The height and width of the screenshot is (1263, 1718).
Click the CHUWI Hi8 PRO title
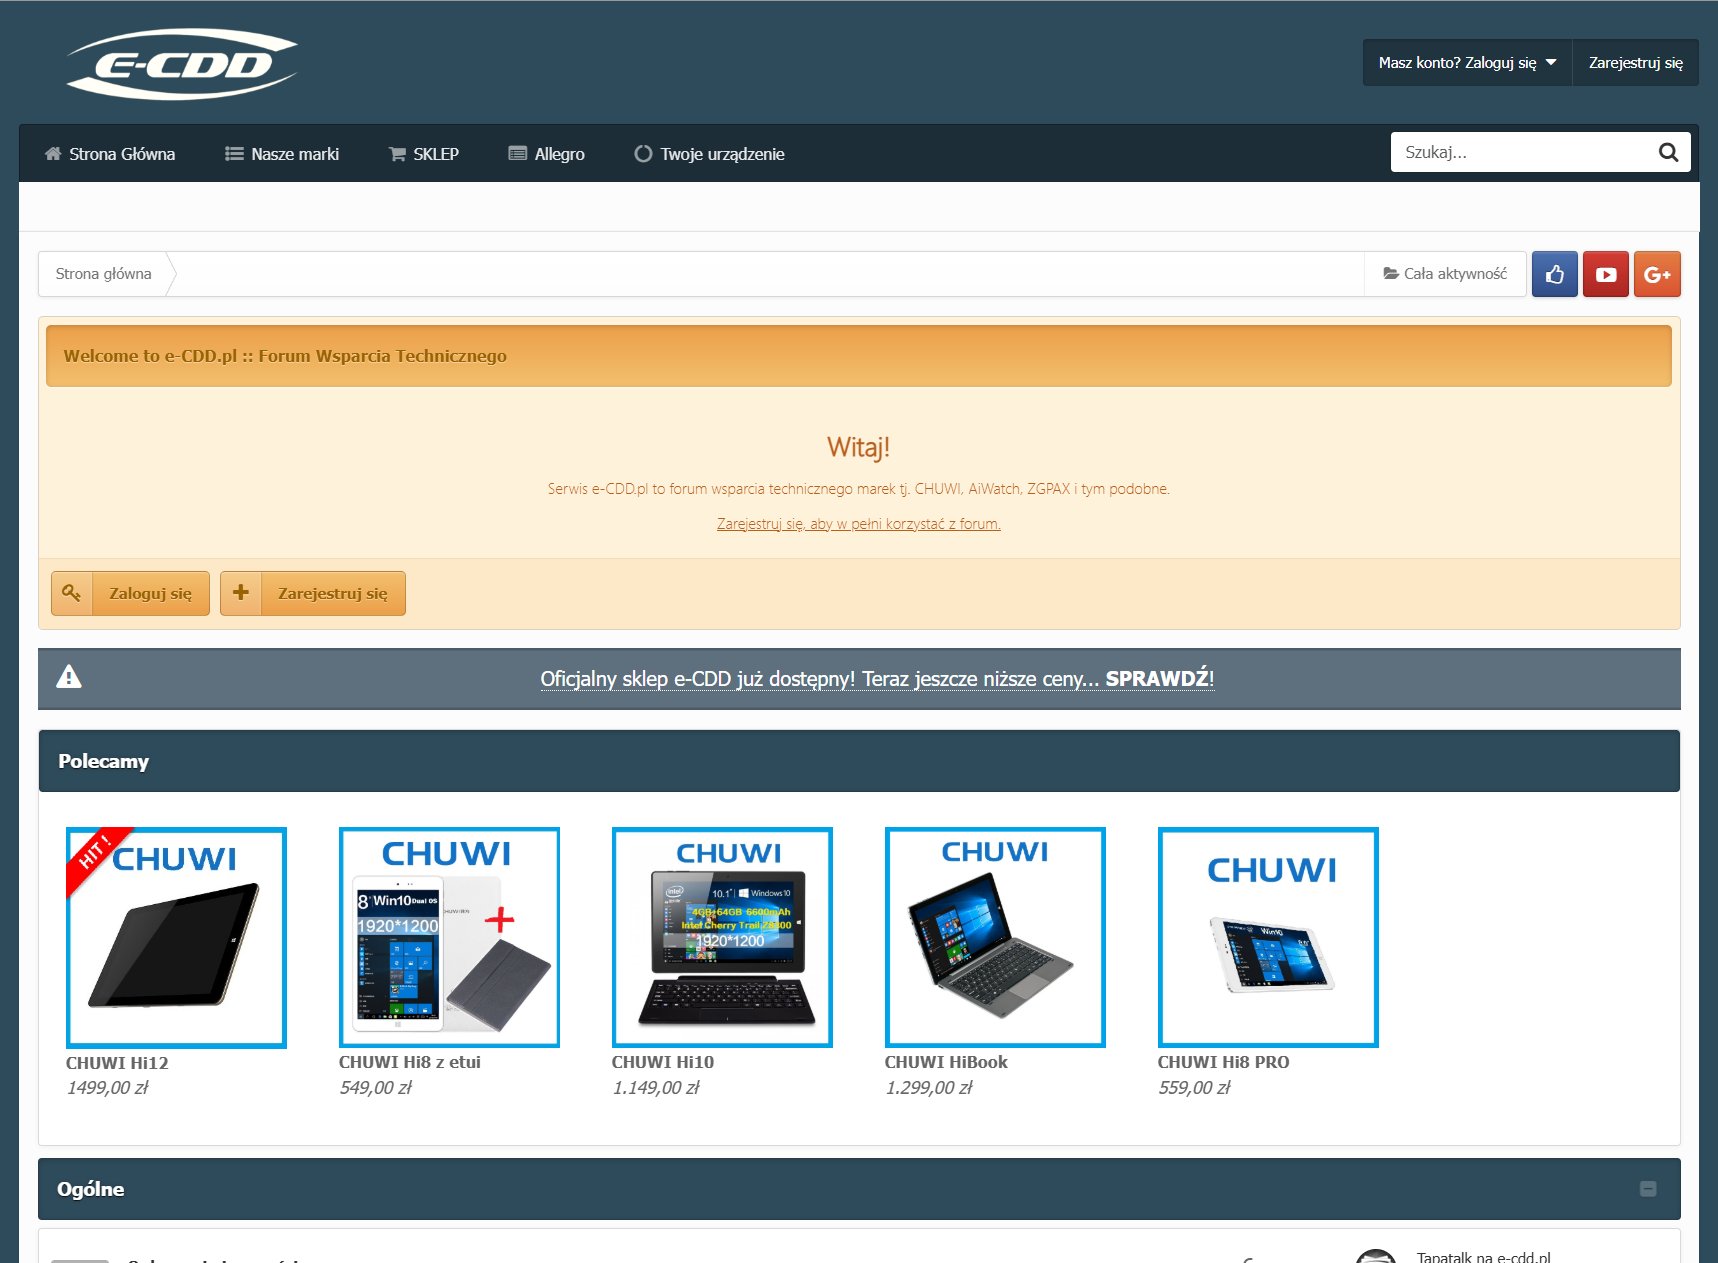pos(1224,1062)
